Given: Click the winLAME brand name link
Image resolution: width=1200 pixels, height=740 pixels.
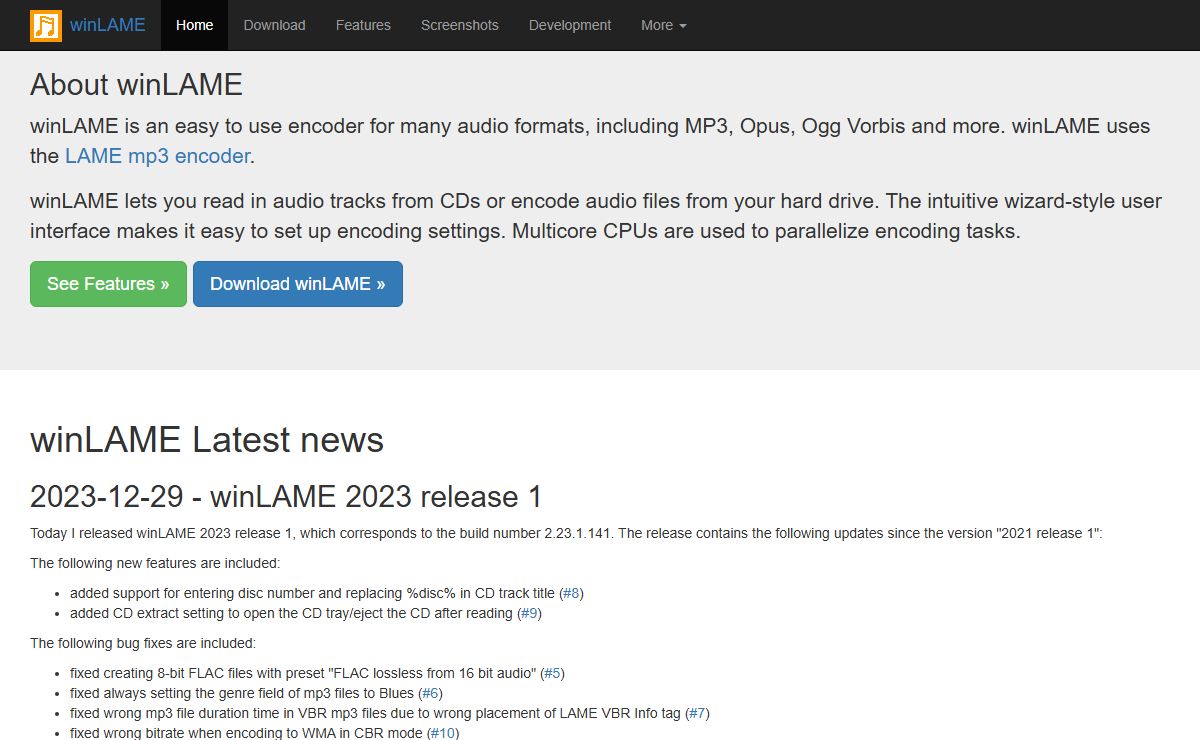Looking at the screenshot, I should tap(107, 25).
